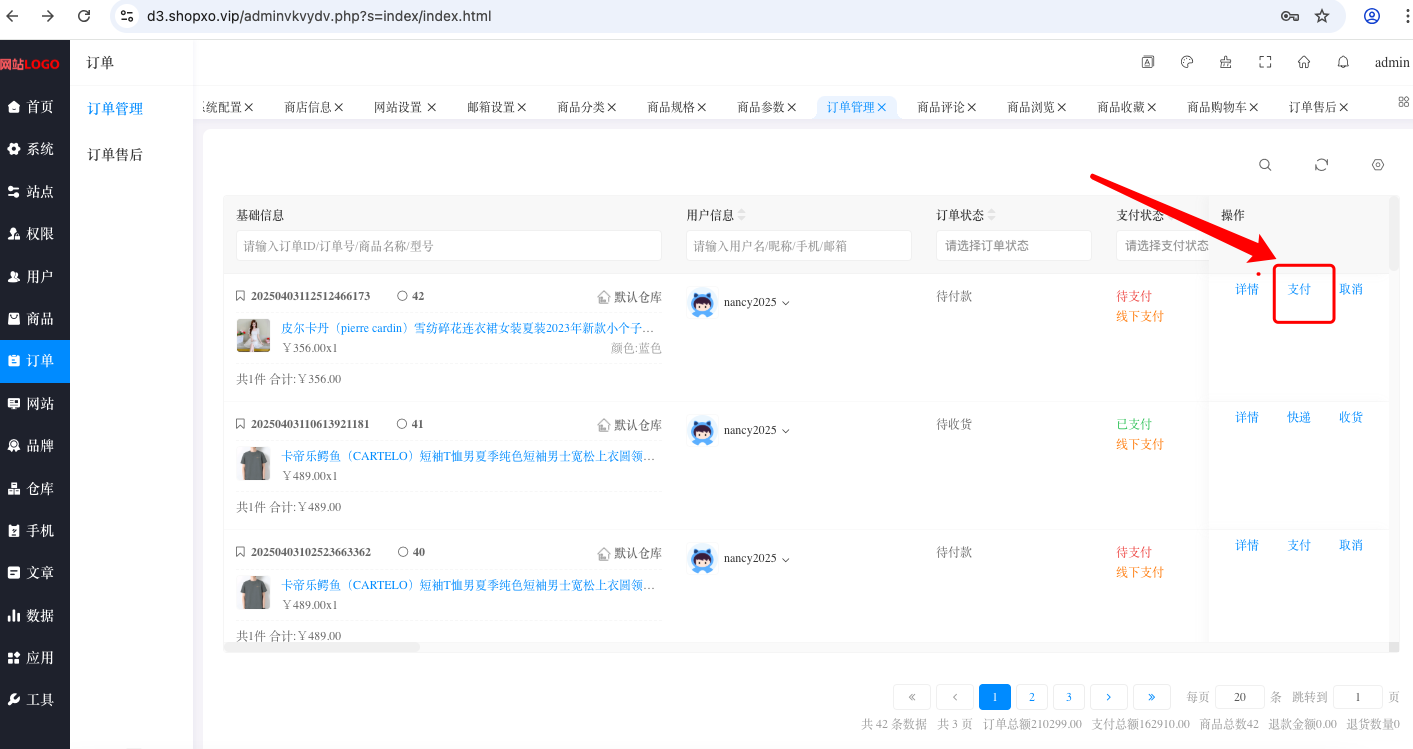Open browser profile avatar icon
Viewport: 1413px width, 749px height.
click(x=1372, y=16)
